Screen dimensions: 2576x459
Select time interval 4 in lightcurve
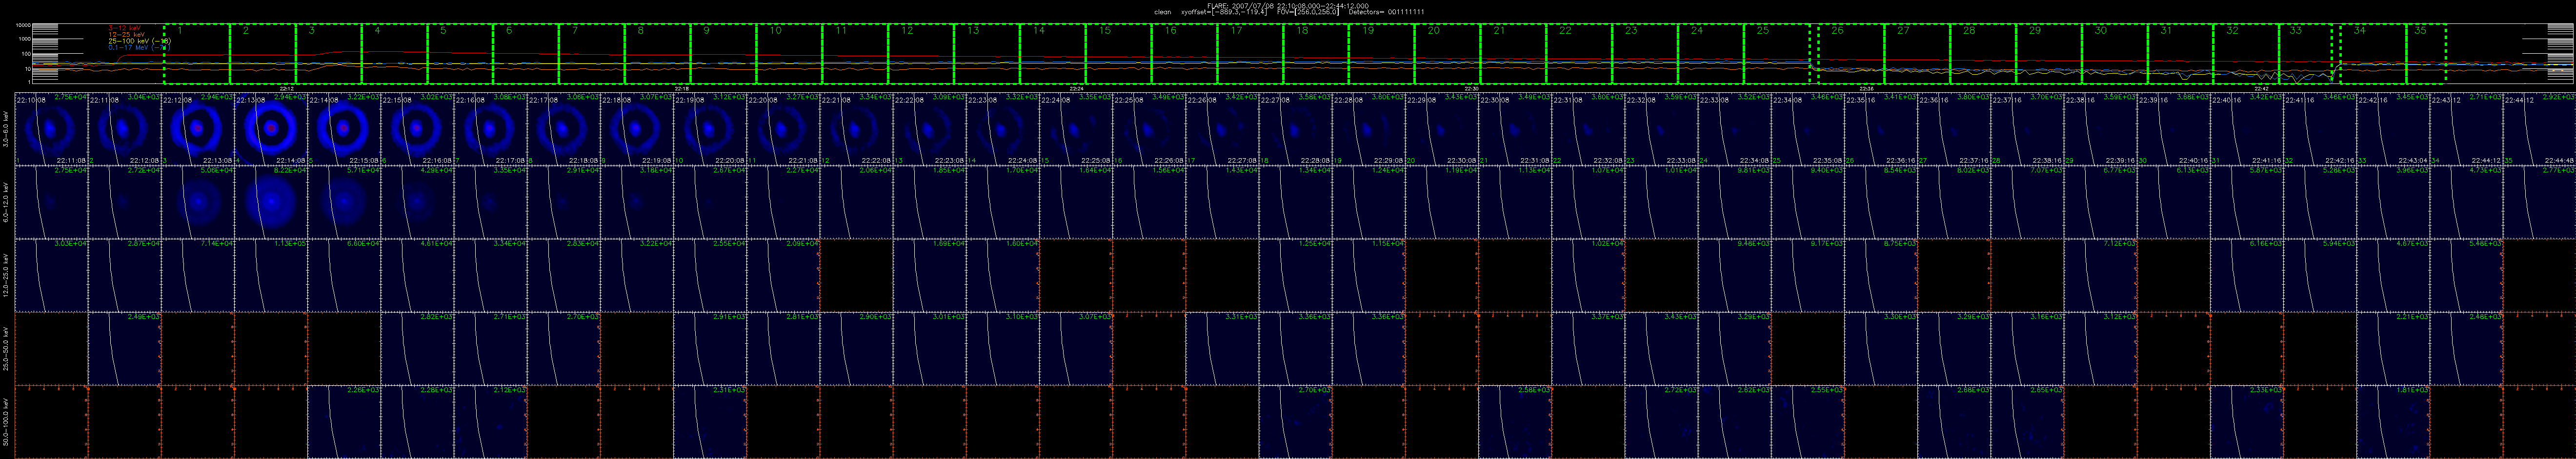tap(394, 54)
